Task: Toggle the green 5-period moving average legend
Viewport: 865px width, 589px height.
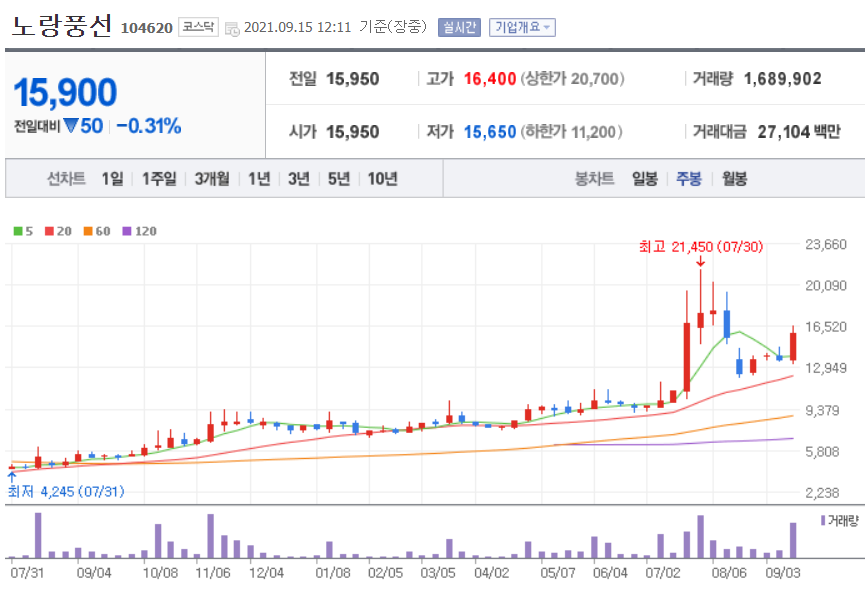Action: tap(20, 232)
